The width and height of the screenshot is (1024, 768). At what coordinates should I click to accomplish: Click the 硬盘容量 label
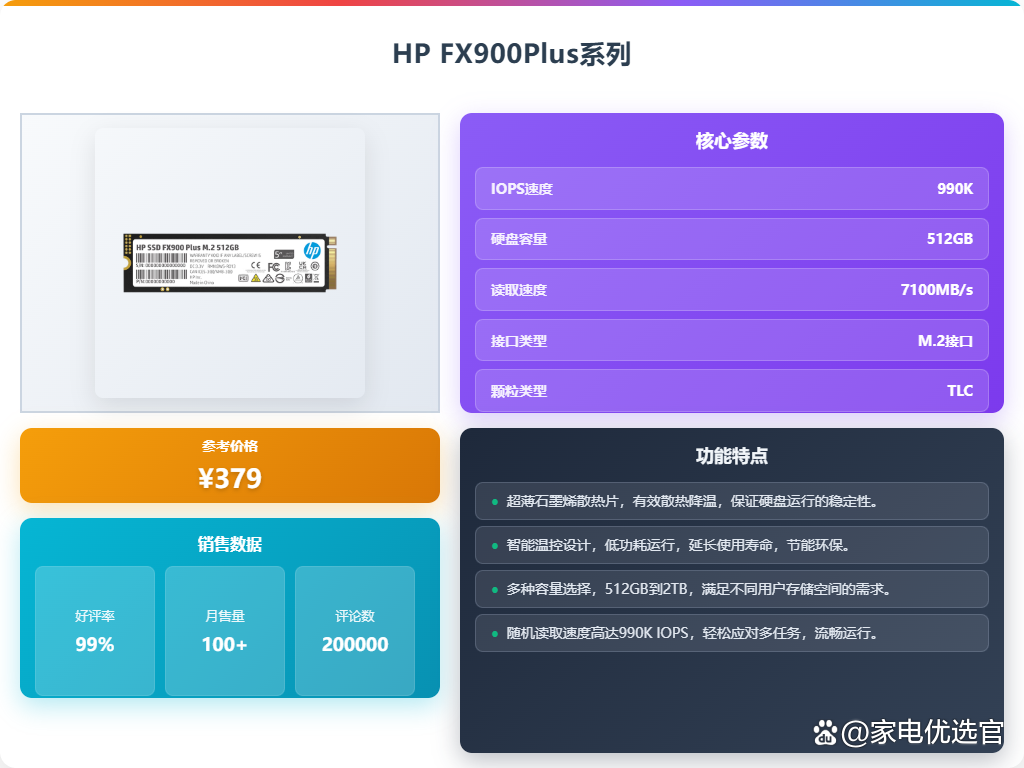point(519,239)
